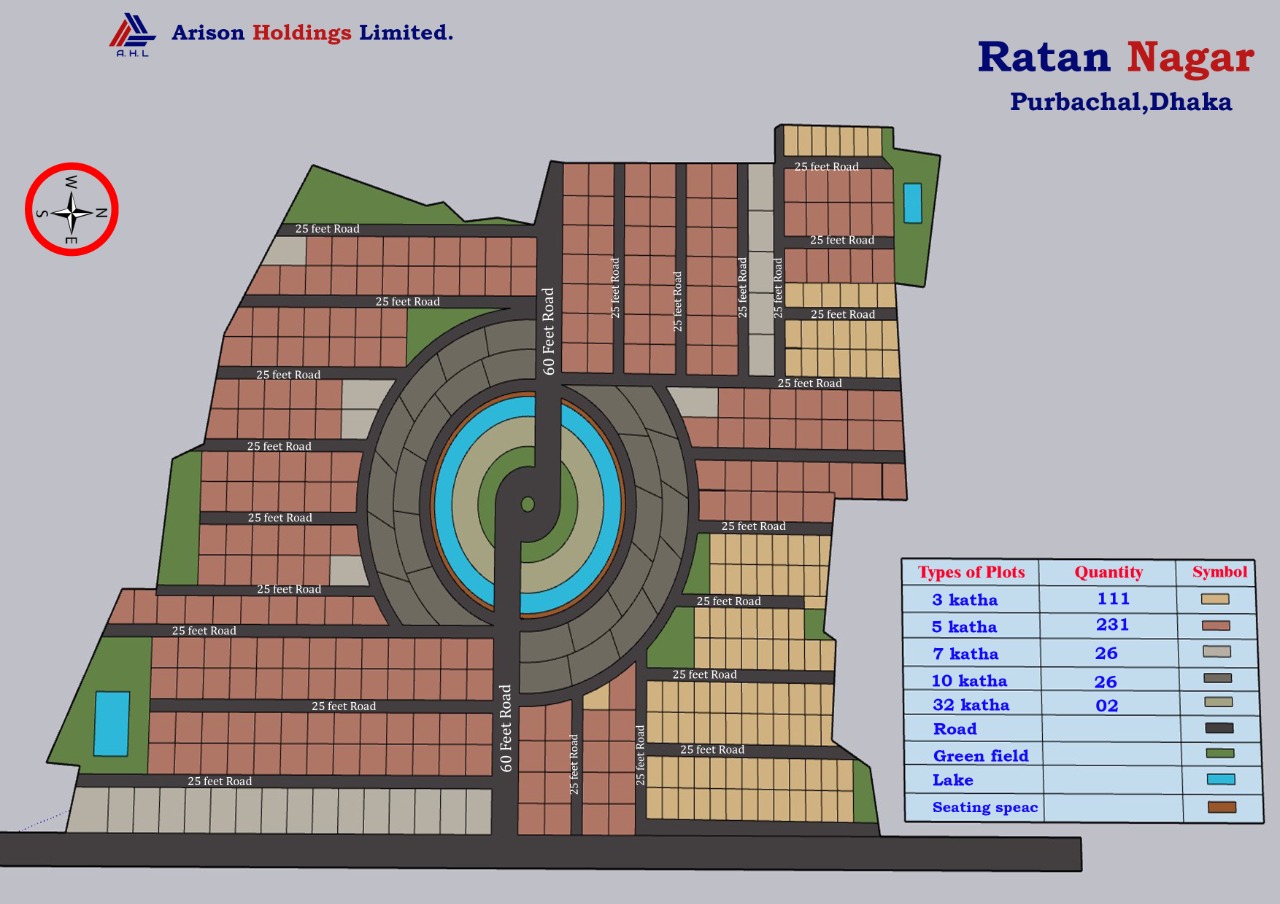Click the blue pond in the lower-left green field
Viewport: 1280px width, 904px height.
(x=112, y=723)
